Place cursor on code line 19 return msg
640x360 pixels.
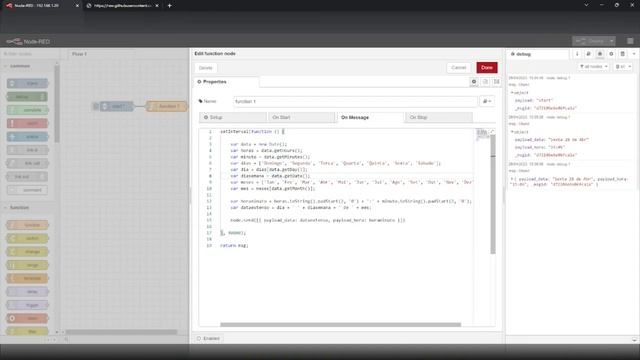(x=234, y=245)
